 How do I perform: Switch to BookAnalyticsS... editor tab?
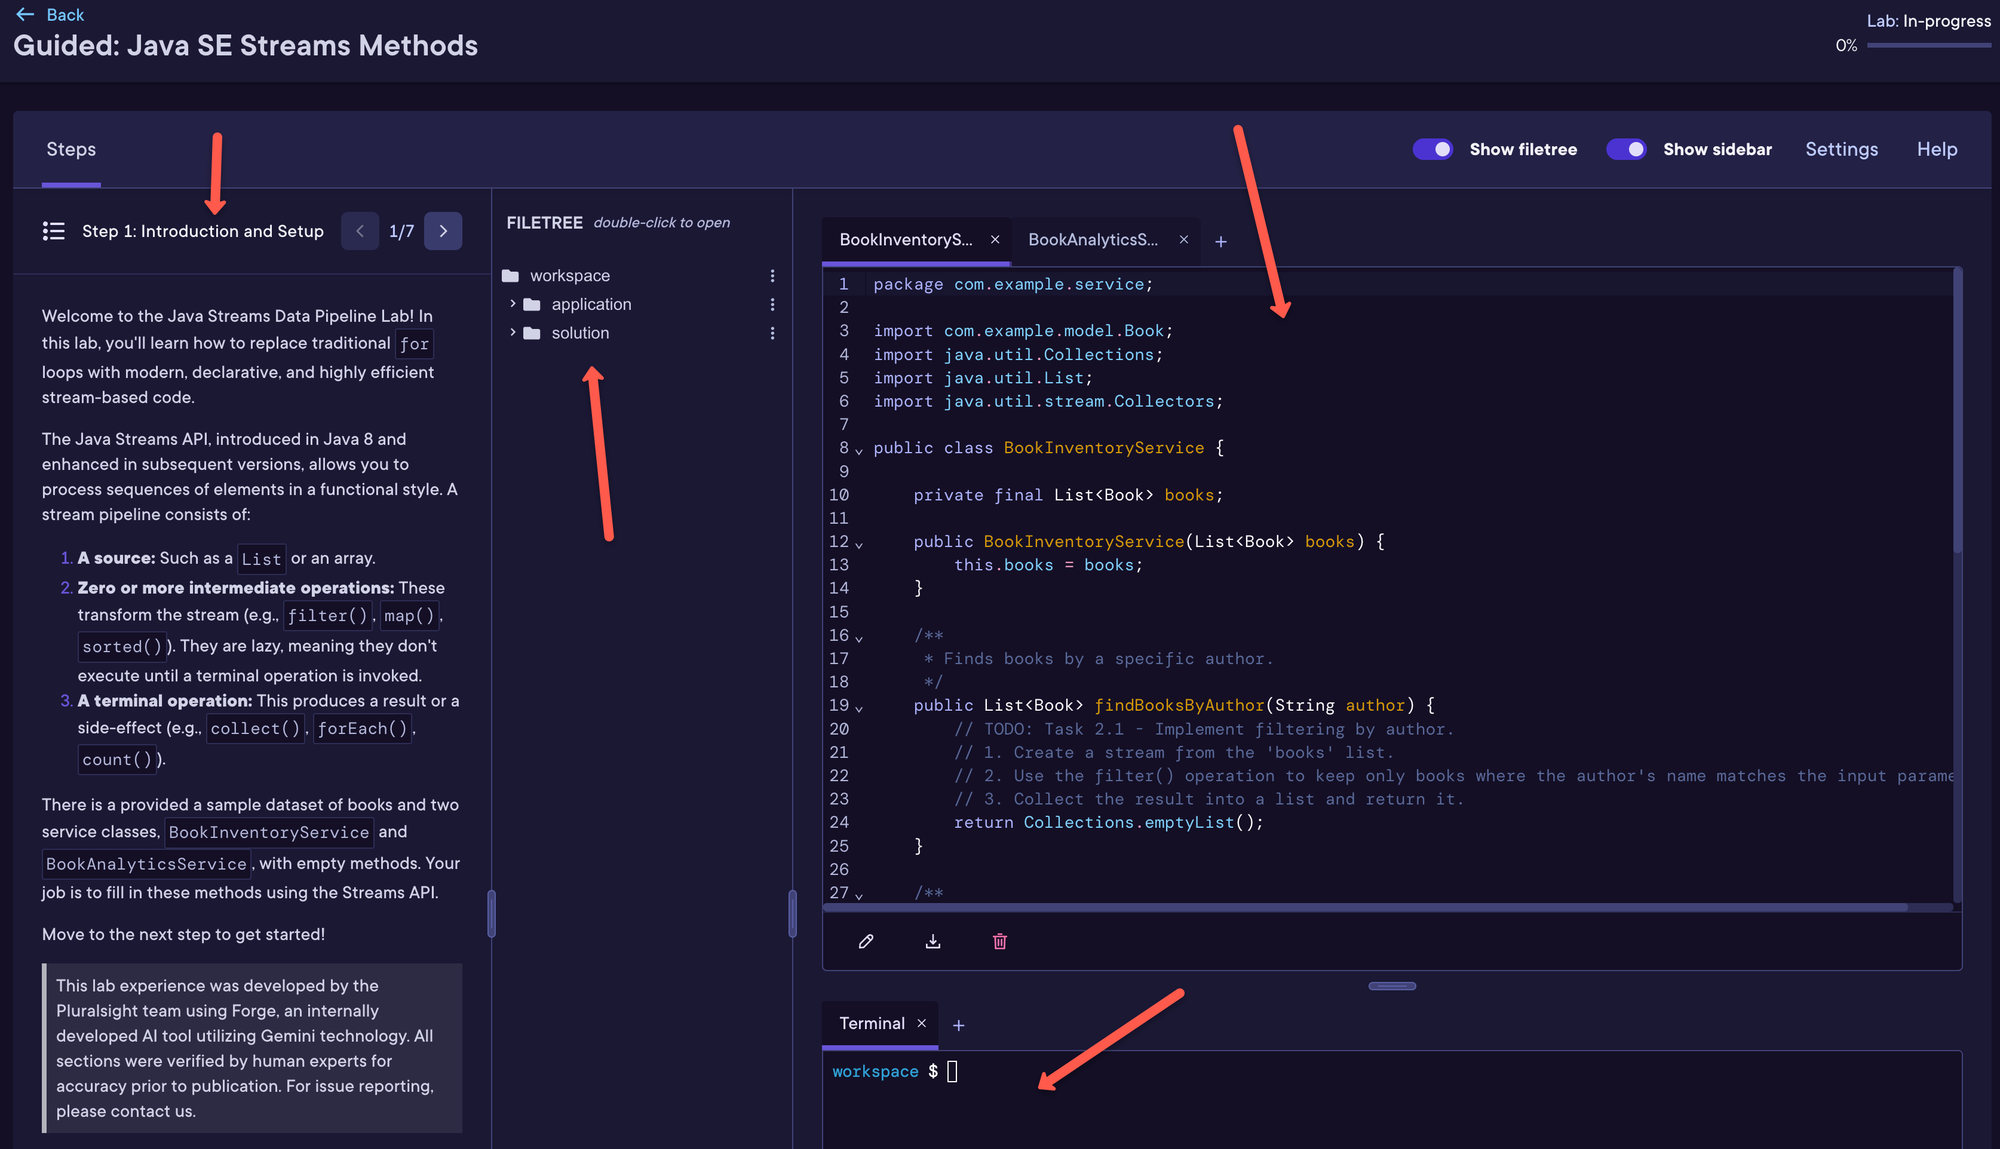coord(1092,240)
